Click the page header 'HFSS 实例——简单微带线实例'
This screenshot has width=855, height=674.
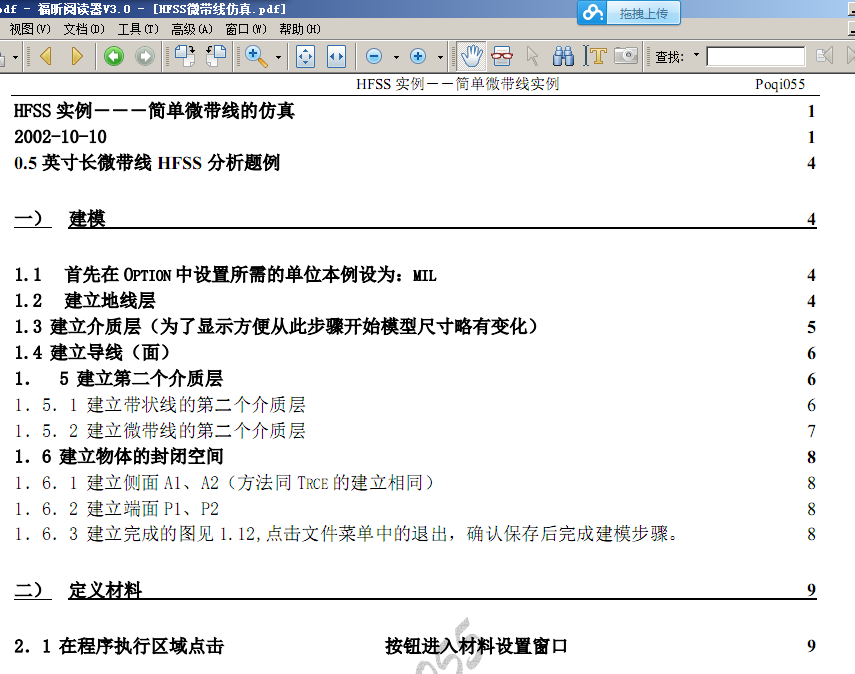click(x=458, y=84)
